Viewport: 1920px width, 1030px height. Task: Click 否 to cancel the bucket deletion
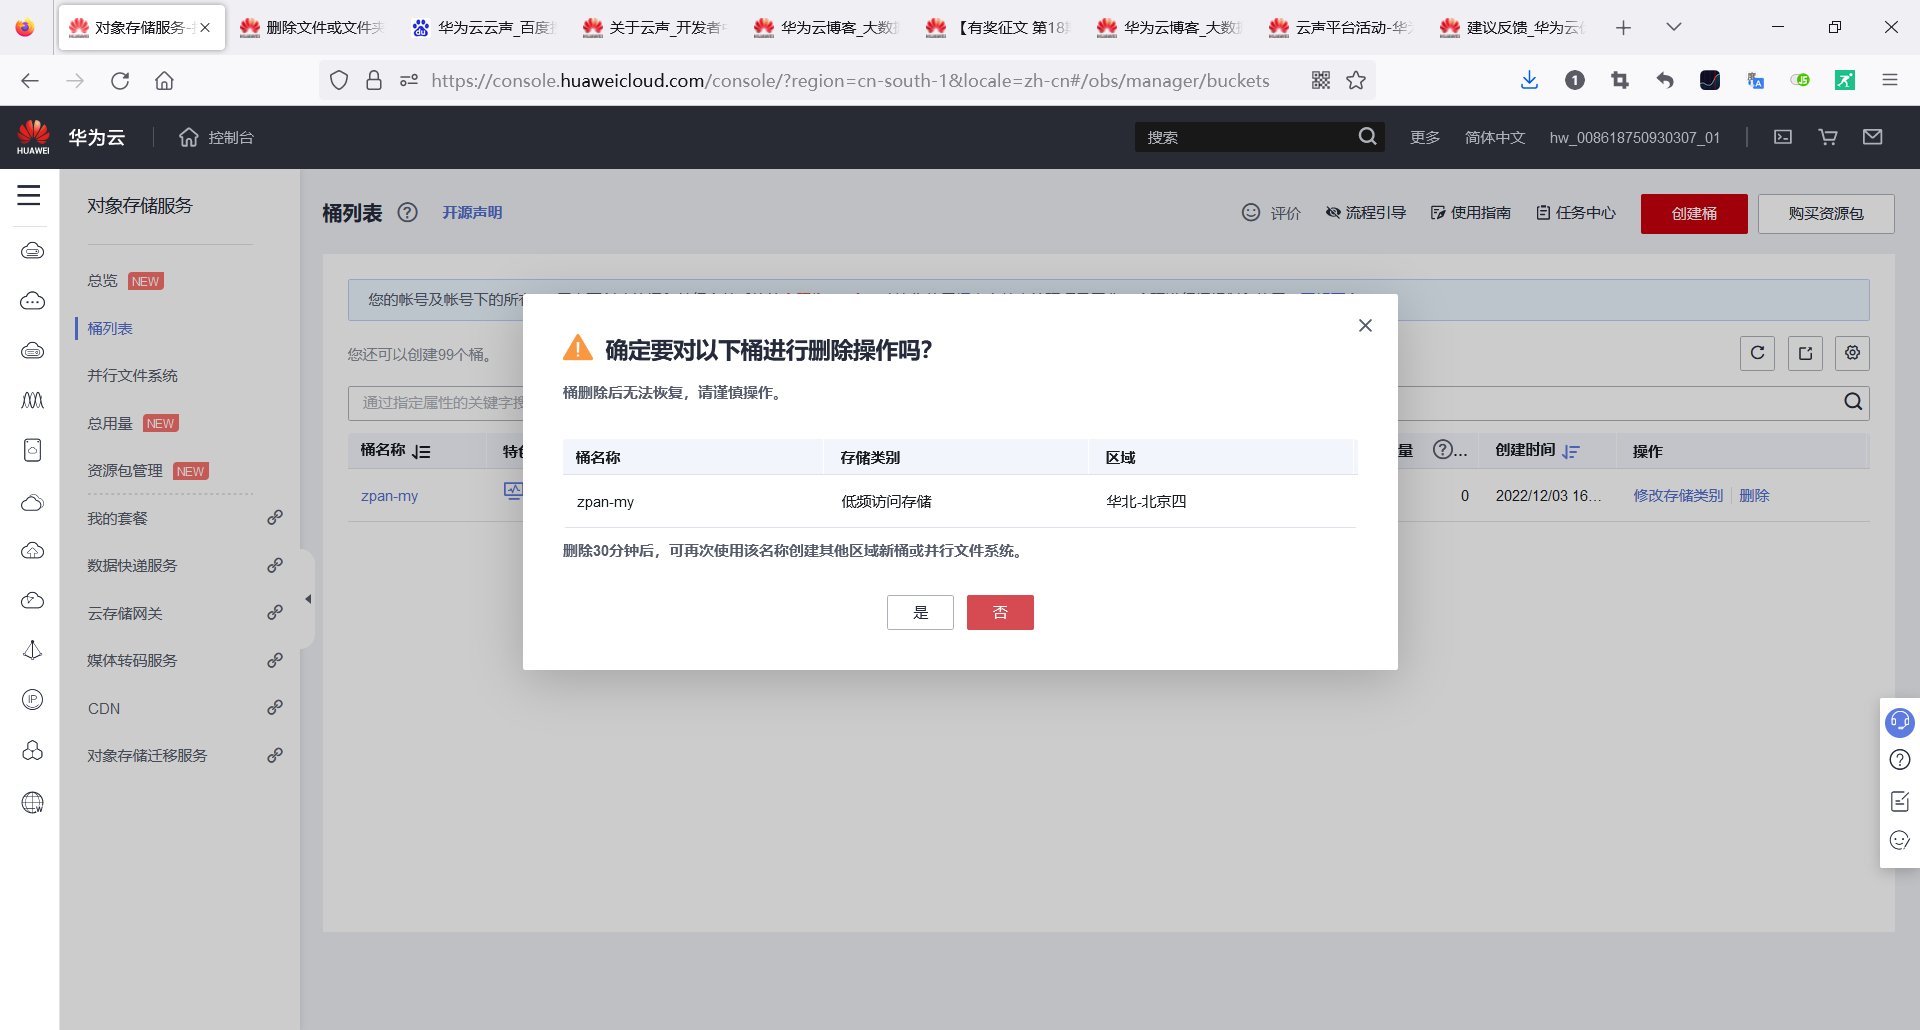[999, 612]
